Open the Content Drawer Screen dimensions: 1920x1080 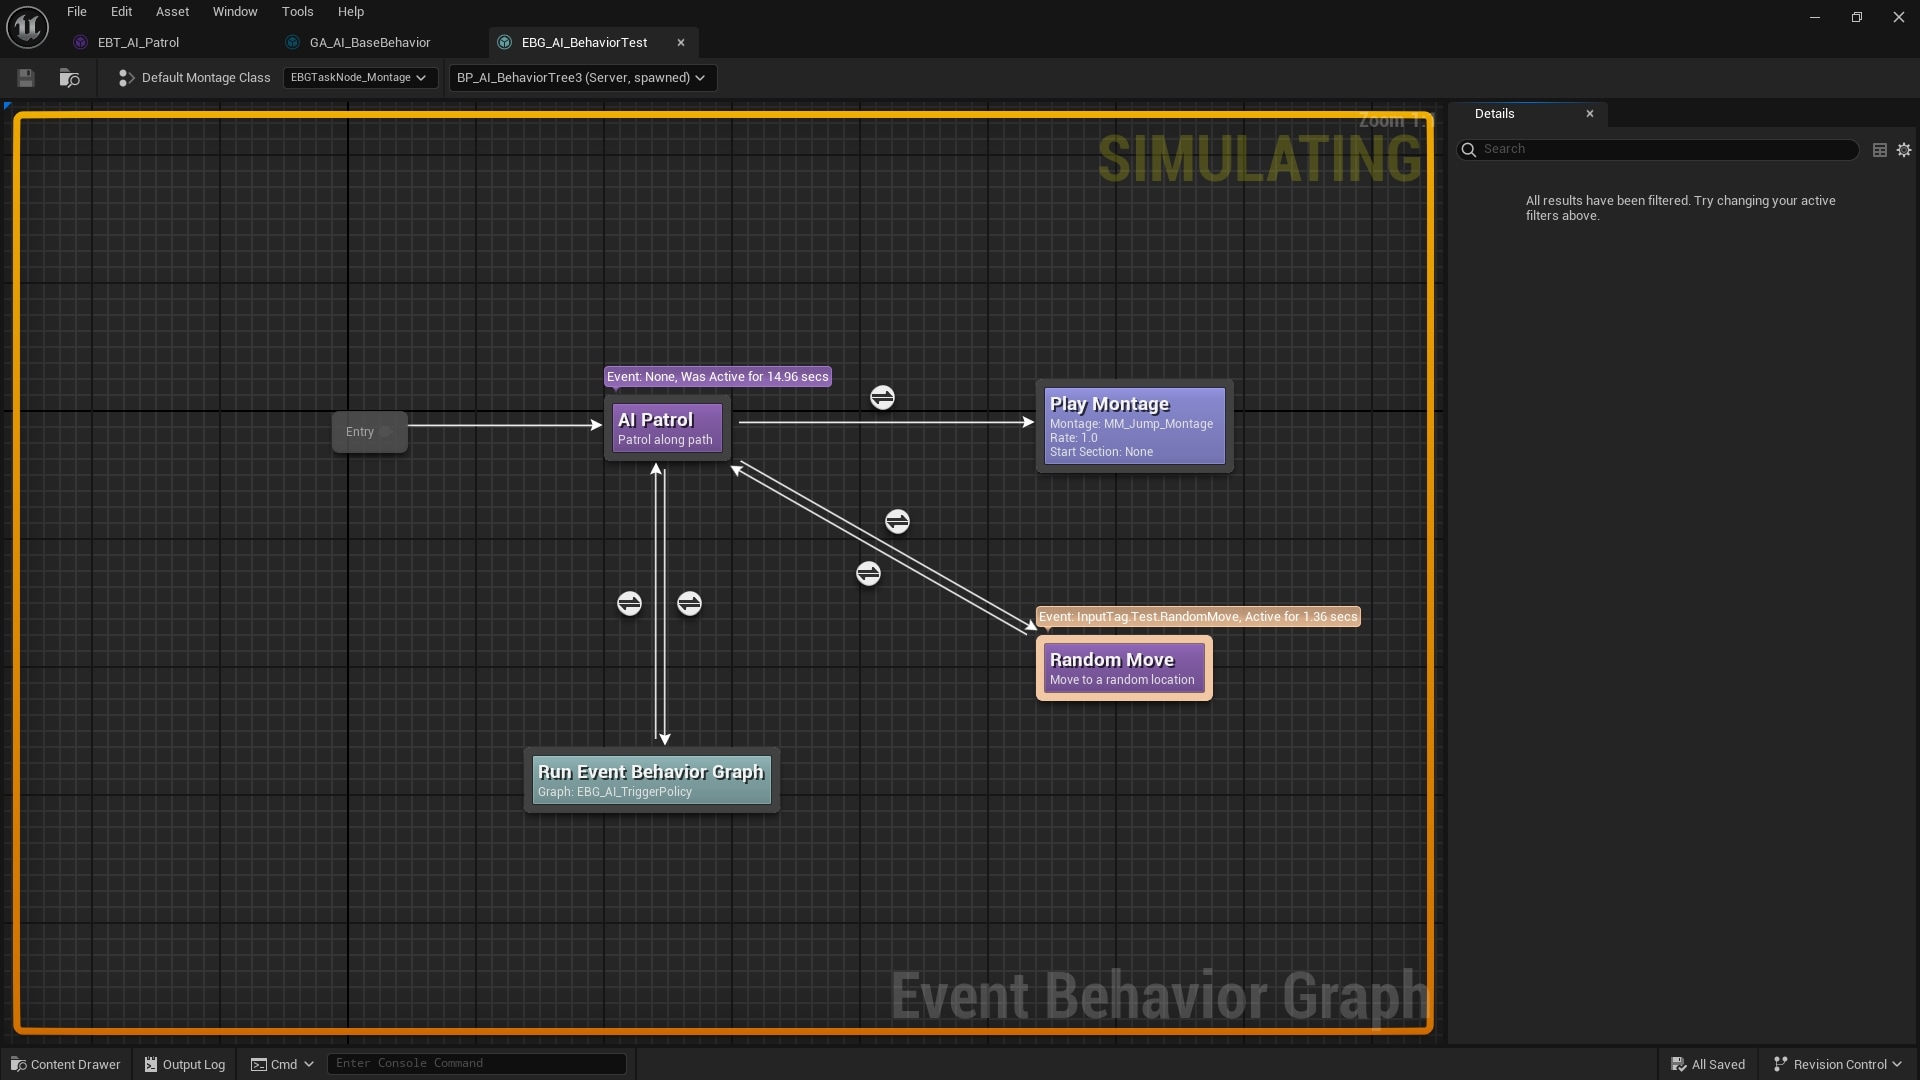[x=65, y=1064]
